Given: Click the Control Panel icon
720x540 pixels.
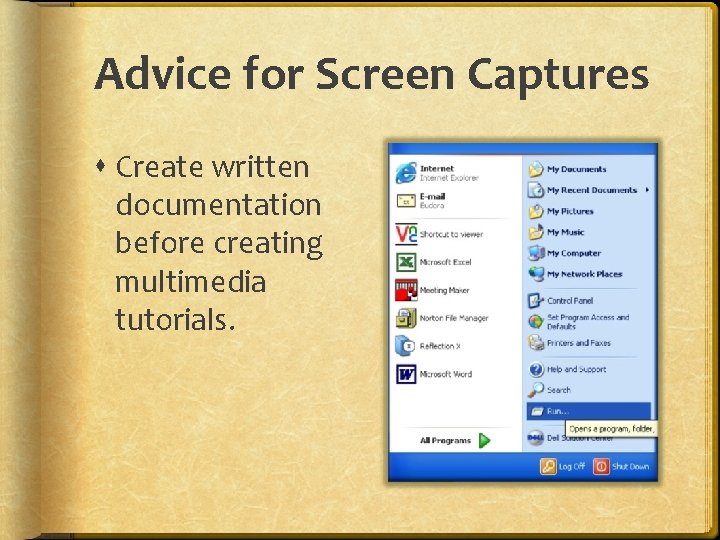Looking at the screenshot, I should point(535,301).
